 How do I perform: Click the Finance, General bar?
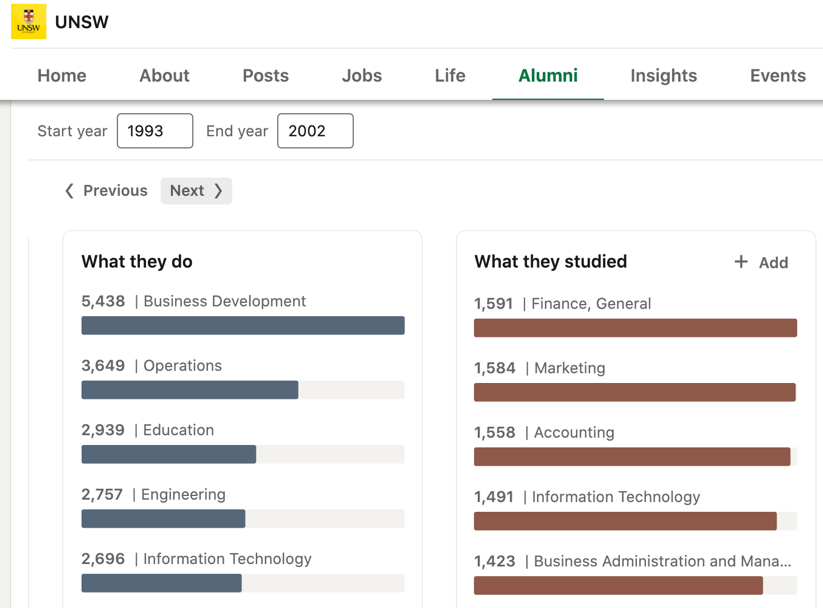click(x=635, y=328)
